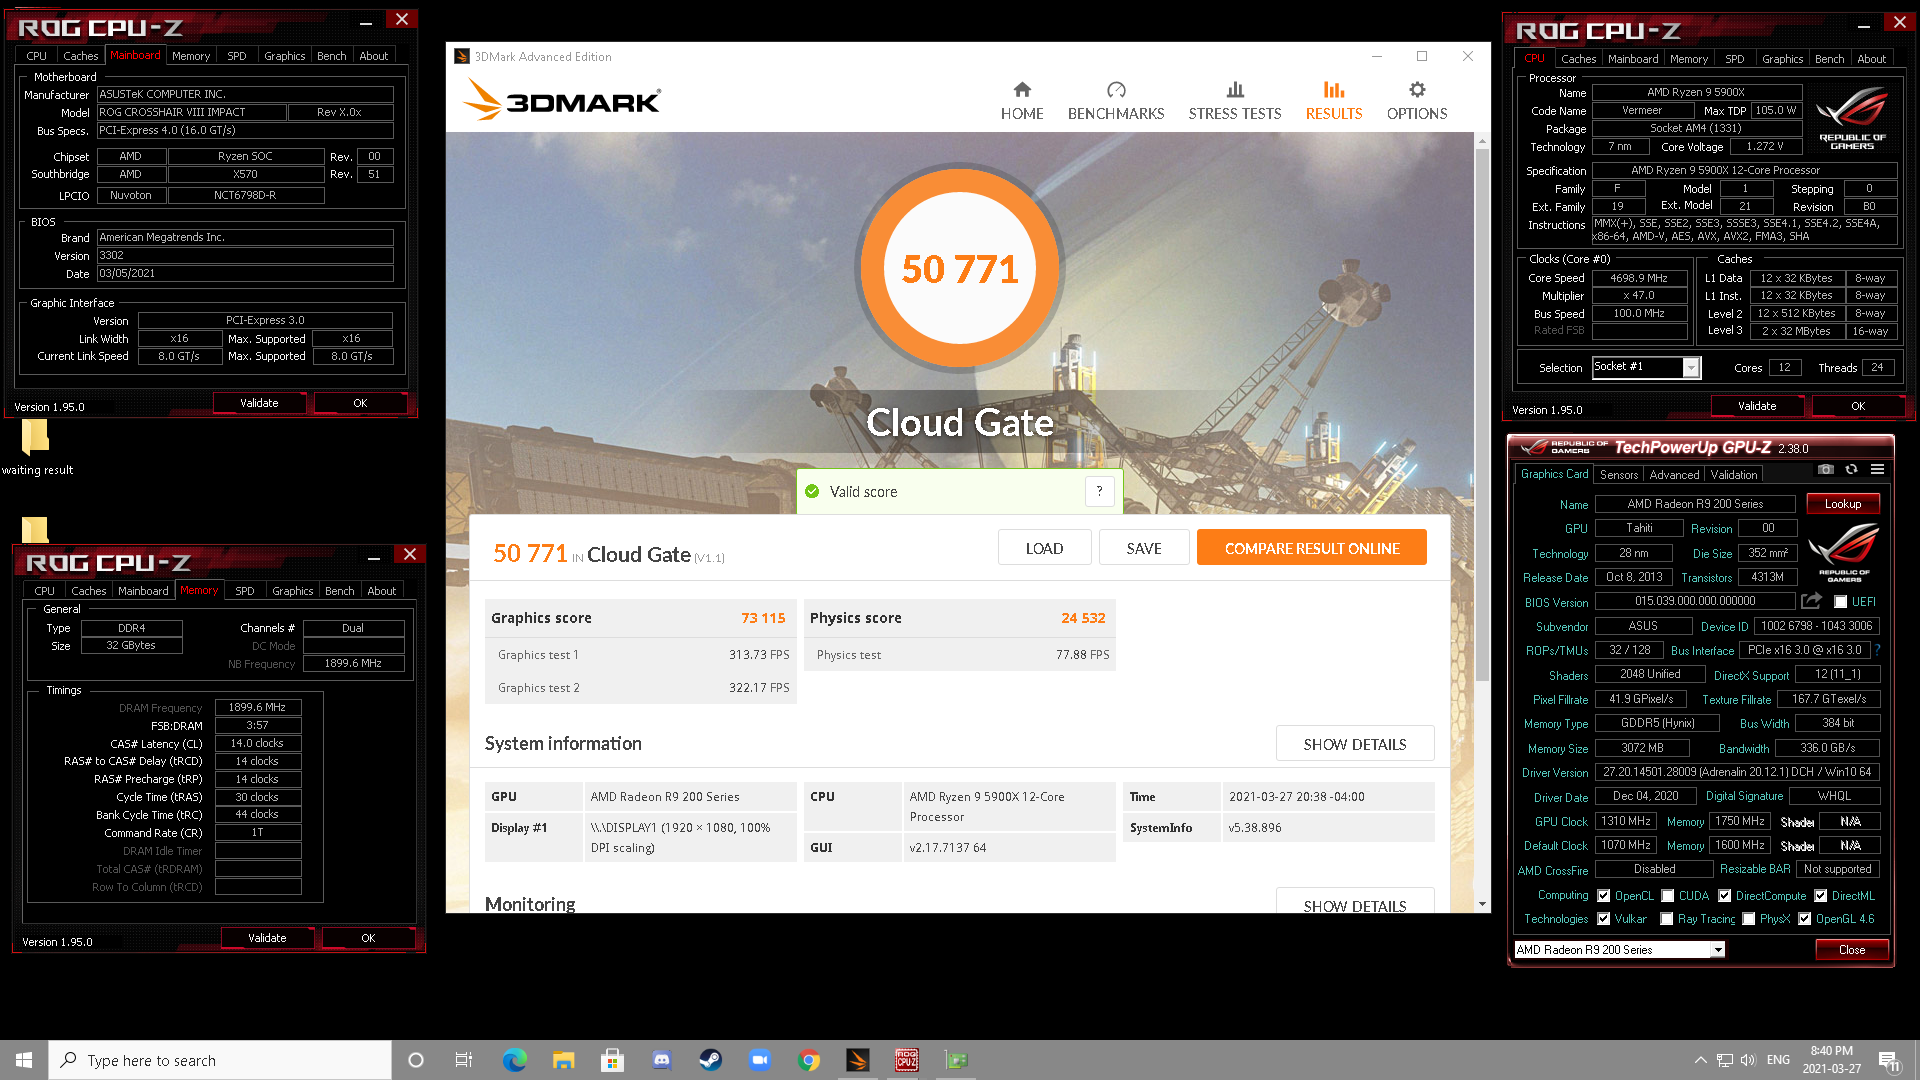Expand the GPU selection dropdown in GPU-Z
Image resolution: width=1920 pixels, height=1080 pixels.
(1718, 950)
